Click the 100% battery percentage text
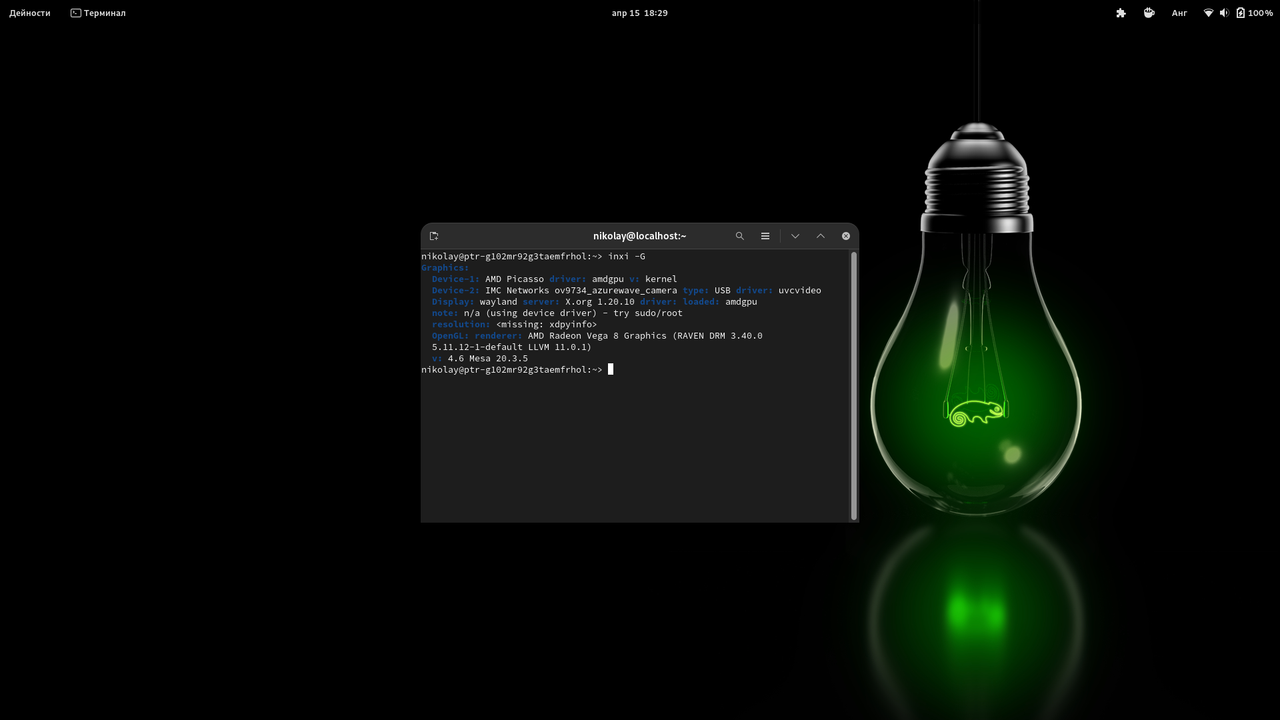1280x720 pixels. pos(1261,13)
